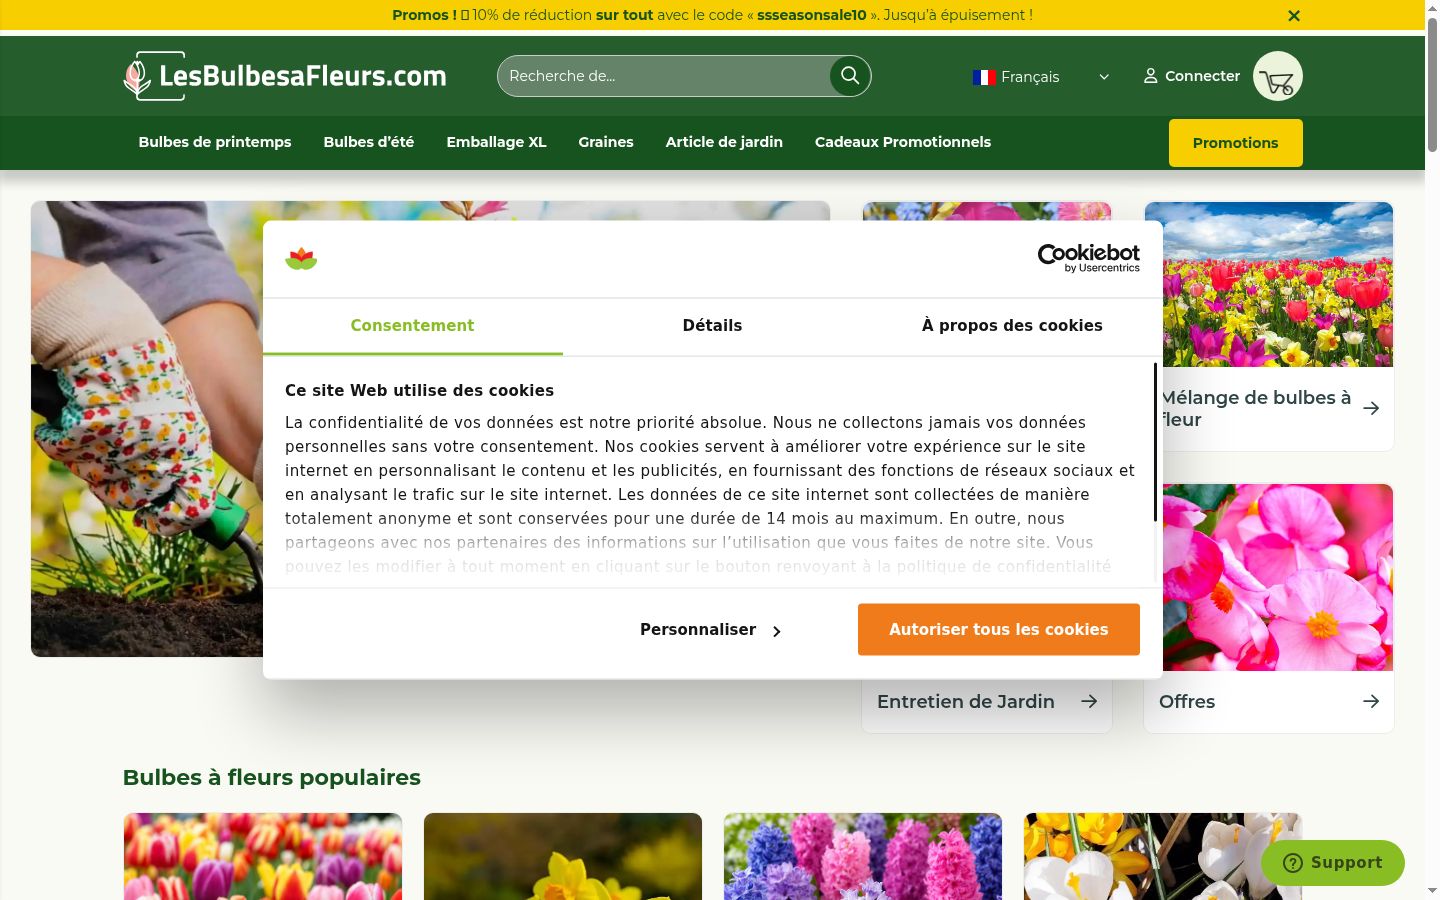
Task: Click the chevron next to Personnaliser
Action: (x=777, y=631)
